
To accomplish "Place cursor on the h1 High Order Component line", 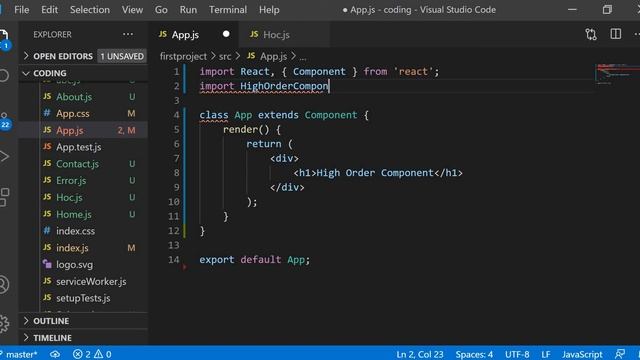I will (x=378, y=173).
